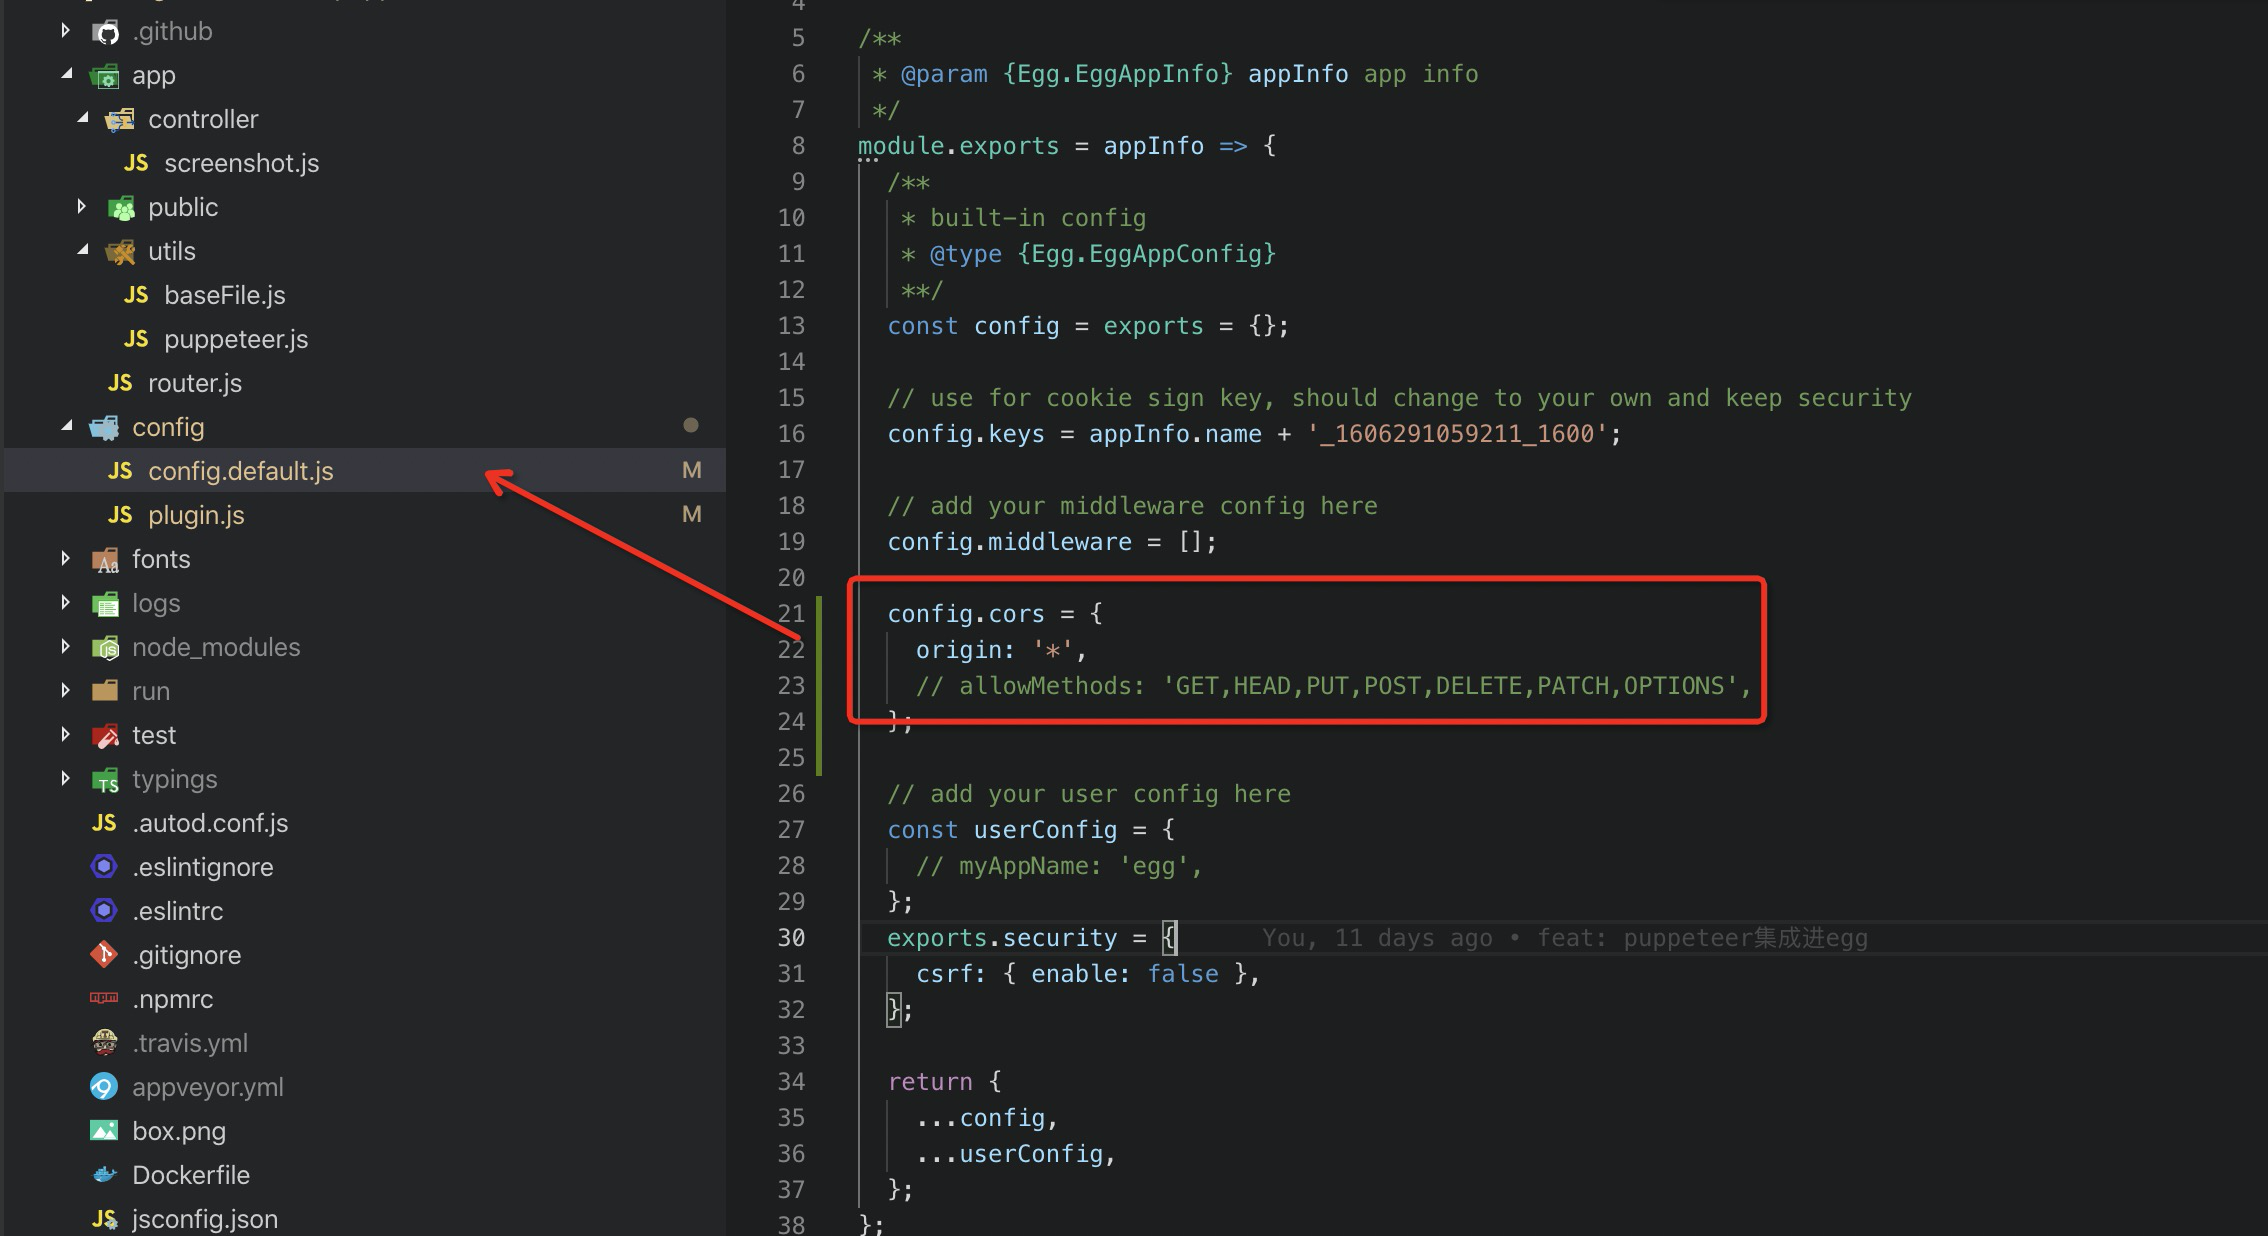
Task: Click the image icon beside box.png
Action: (104, 1131)
